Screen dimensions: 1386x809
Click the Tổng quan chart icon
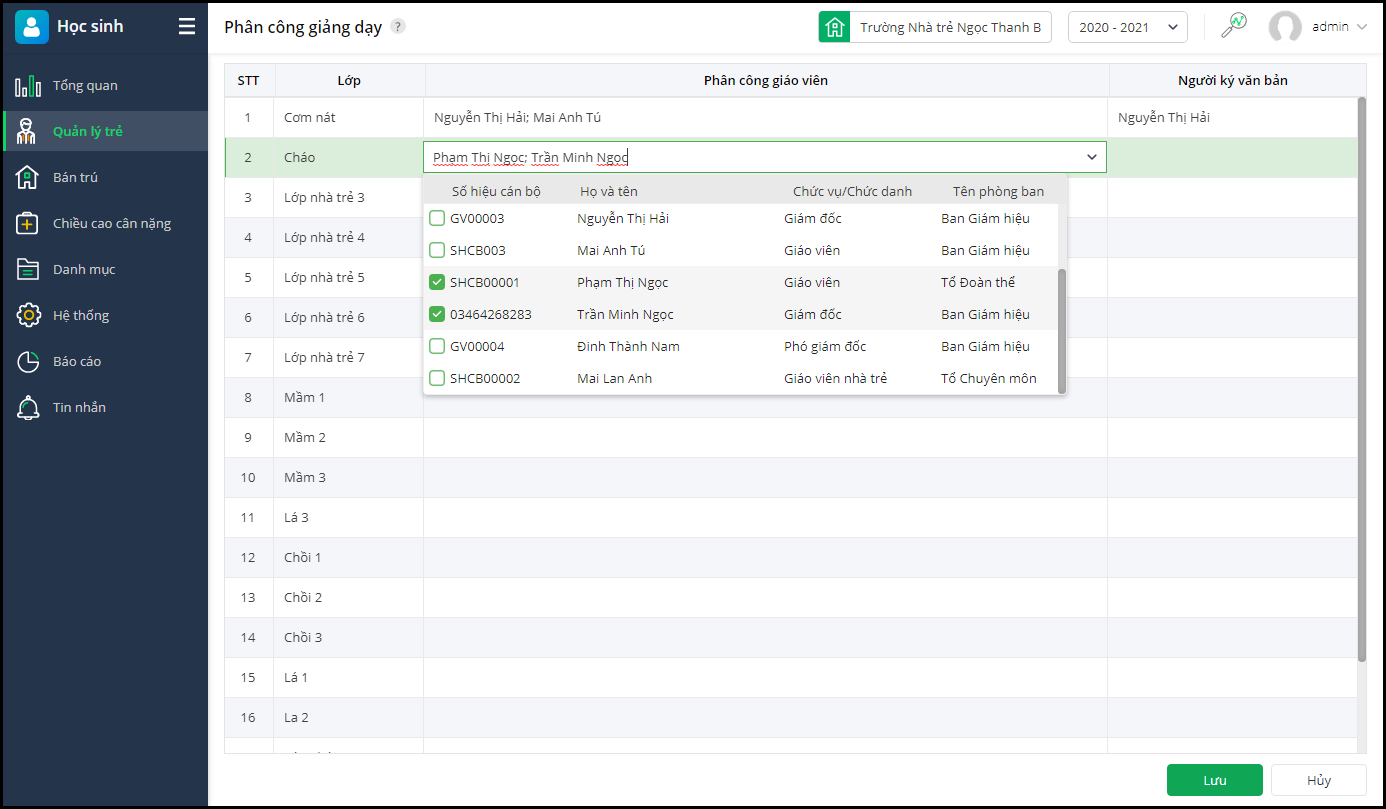coord(28,86)
